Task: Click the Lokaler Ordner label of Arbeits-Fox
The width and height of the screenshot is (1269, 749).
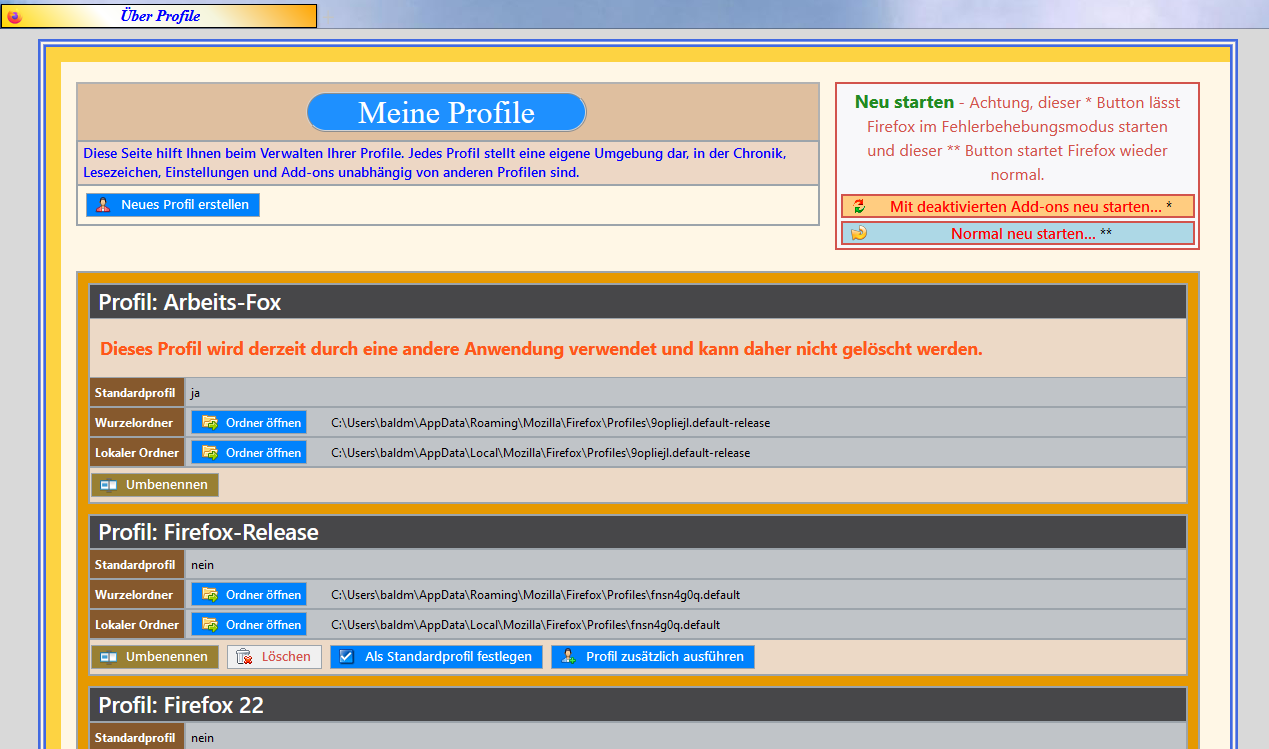Action: 137,453
